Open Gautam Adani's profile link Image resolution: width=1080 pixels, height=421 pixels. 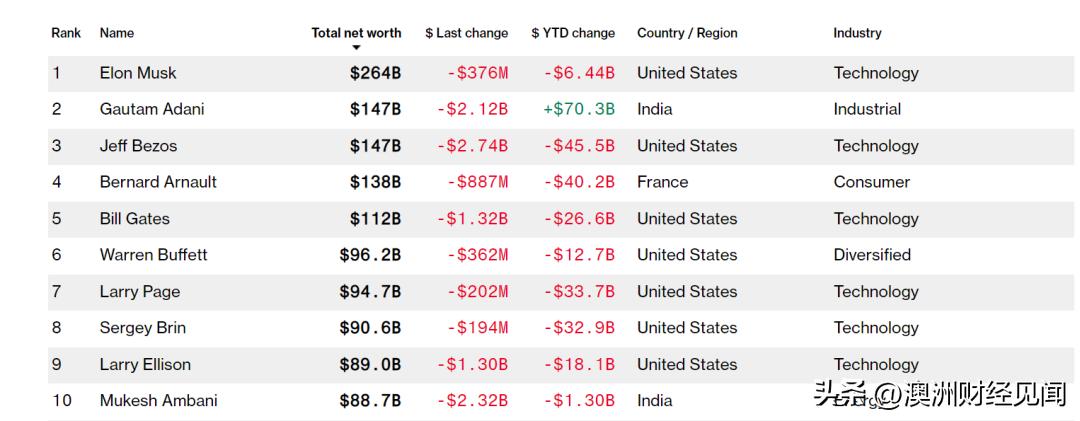click(152, 109)
